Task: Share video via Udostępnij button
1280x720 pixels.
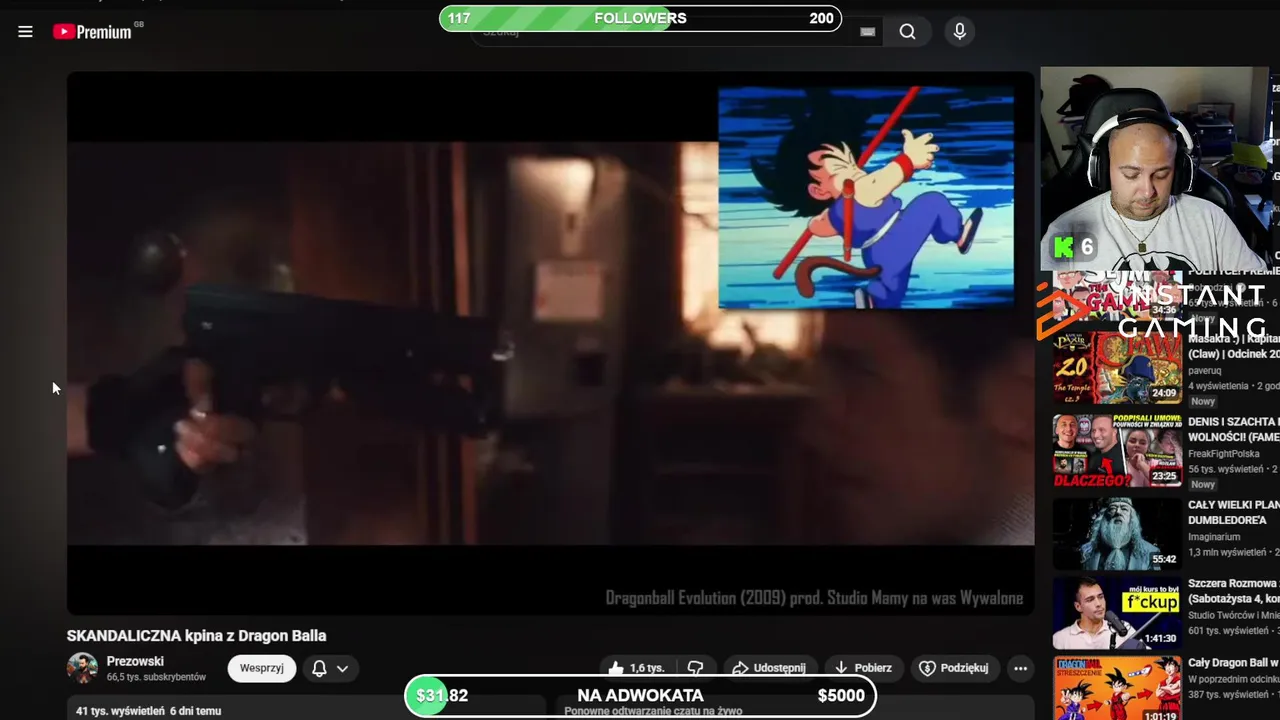Action: point(768,668)
